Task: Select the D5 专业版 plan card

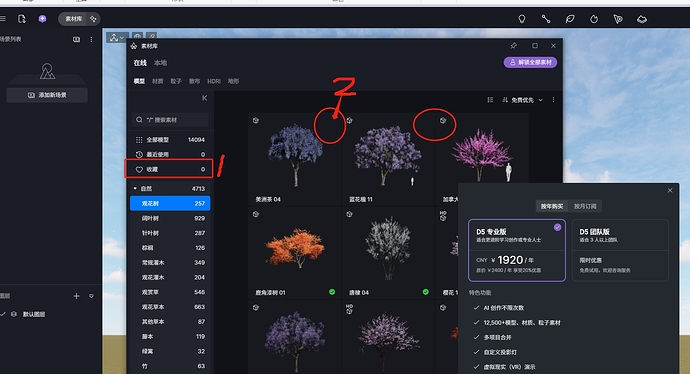Action: pyautogui.click(x=517, y=250)
